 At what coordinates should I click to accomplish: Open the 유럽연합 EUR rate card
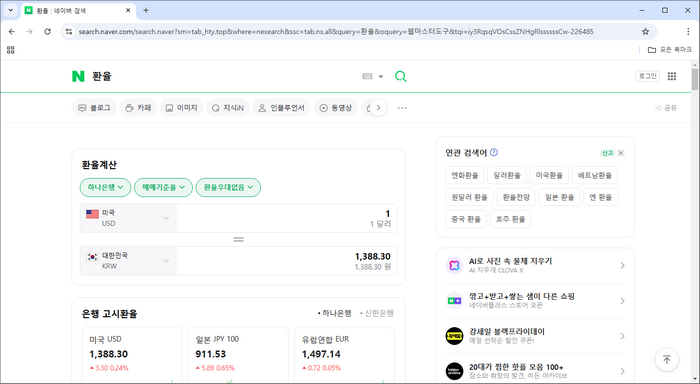pos(344,355)
